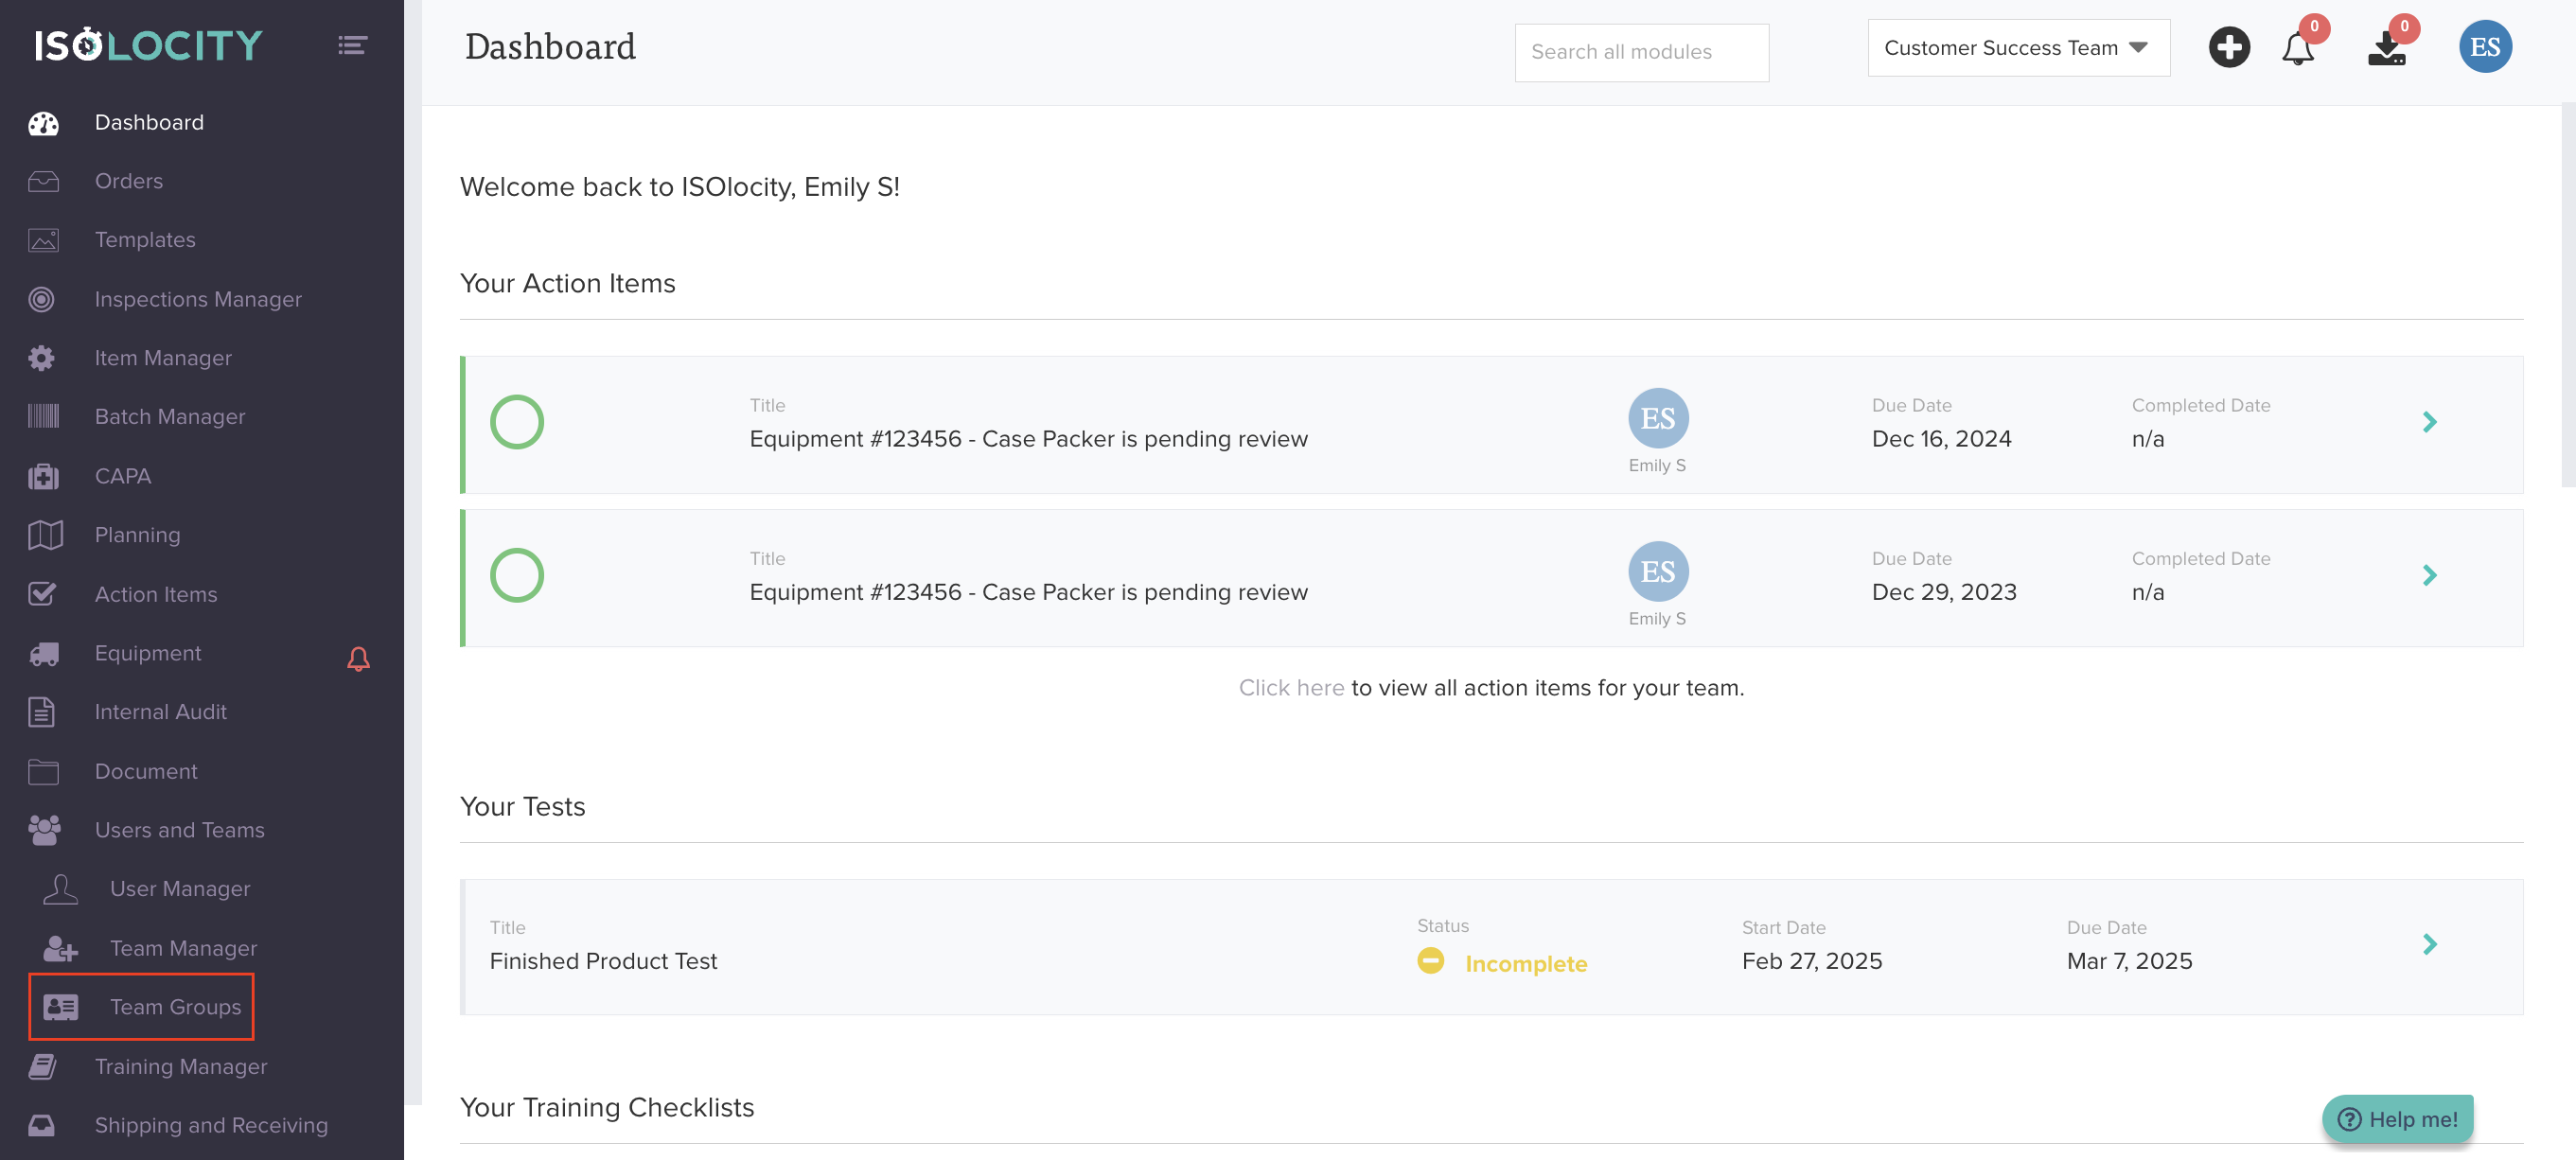
Task: Expand the Dec 16, 2024 action item chevron
Action: pos(2429,422)
